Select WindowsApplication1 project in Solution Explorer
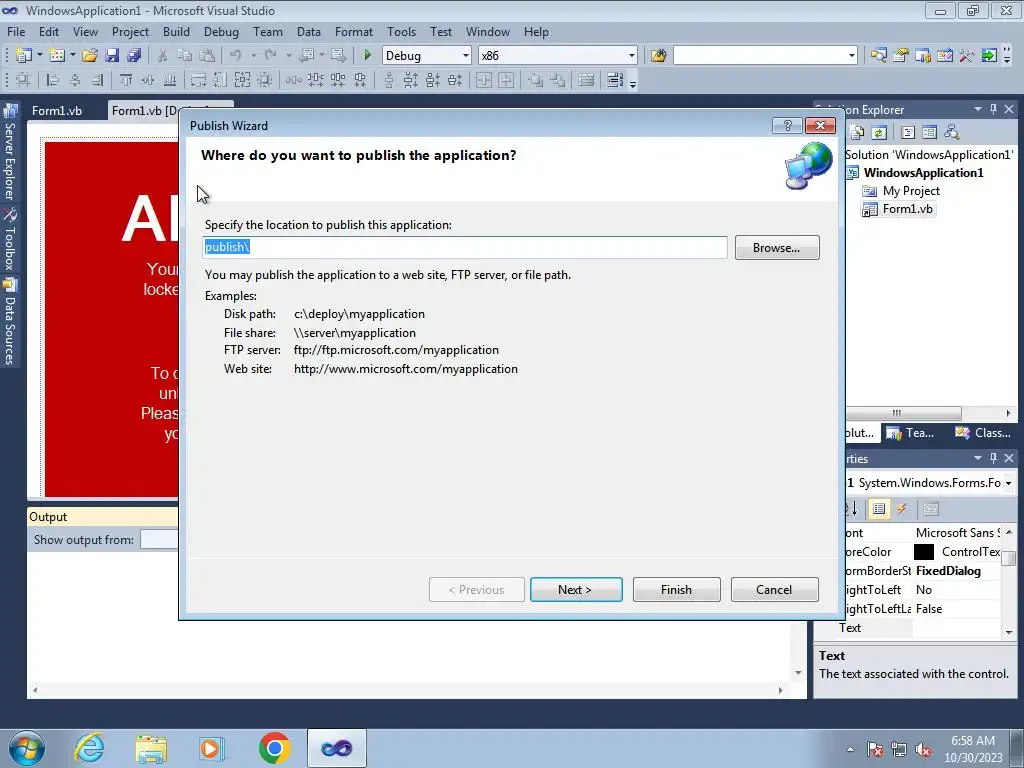Image resolution: width=1024 pixels, height=768 pixels. point(923,172)
